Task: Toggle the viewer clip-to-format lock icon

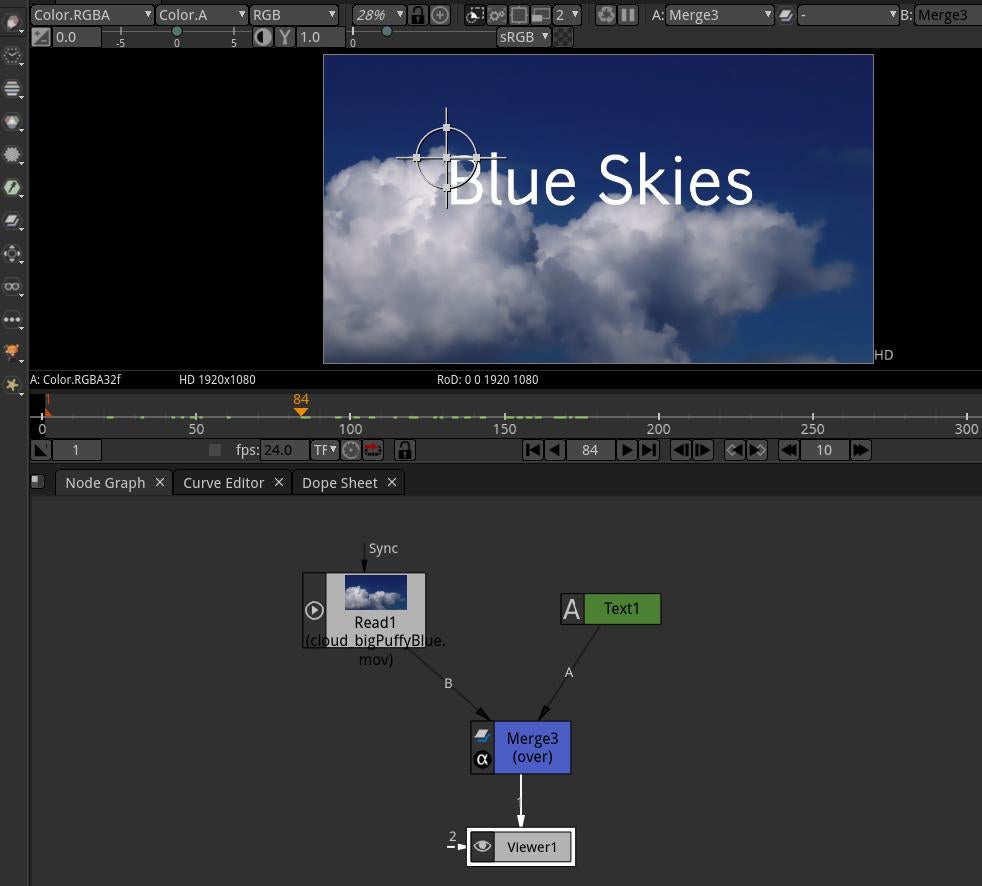Action: click(x=418, y=14)
